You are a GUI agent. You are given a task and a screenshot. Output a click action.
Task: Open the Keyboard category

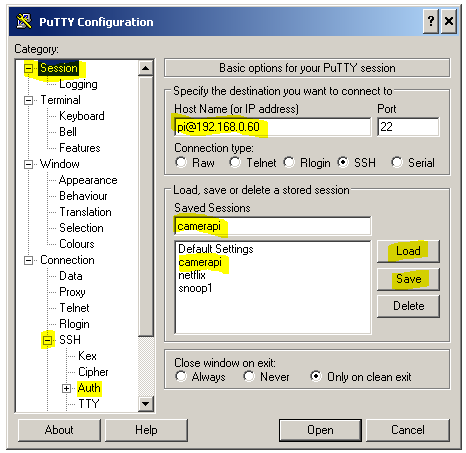82,116
